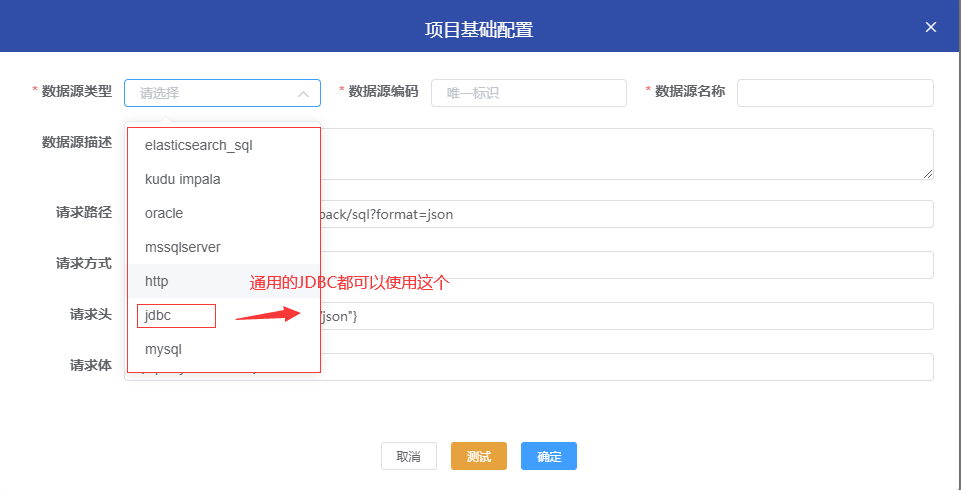Collapse the 数据源类型 dropdown arrow
Image resolution: width=961 pixels, height=490 pixels.
pyautogui.click(x=303, y=93)
